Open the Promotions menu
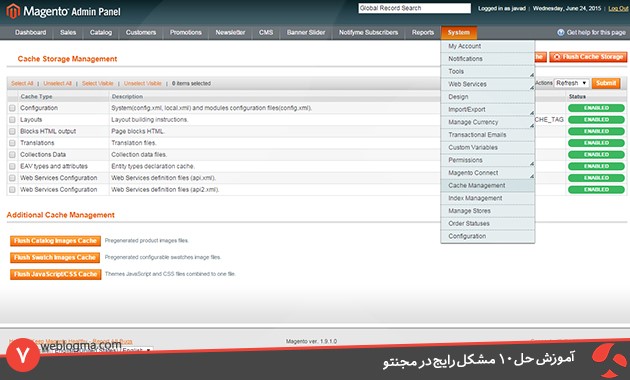 (x=186, y=33)
